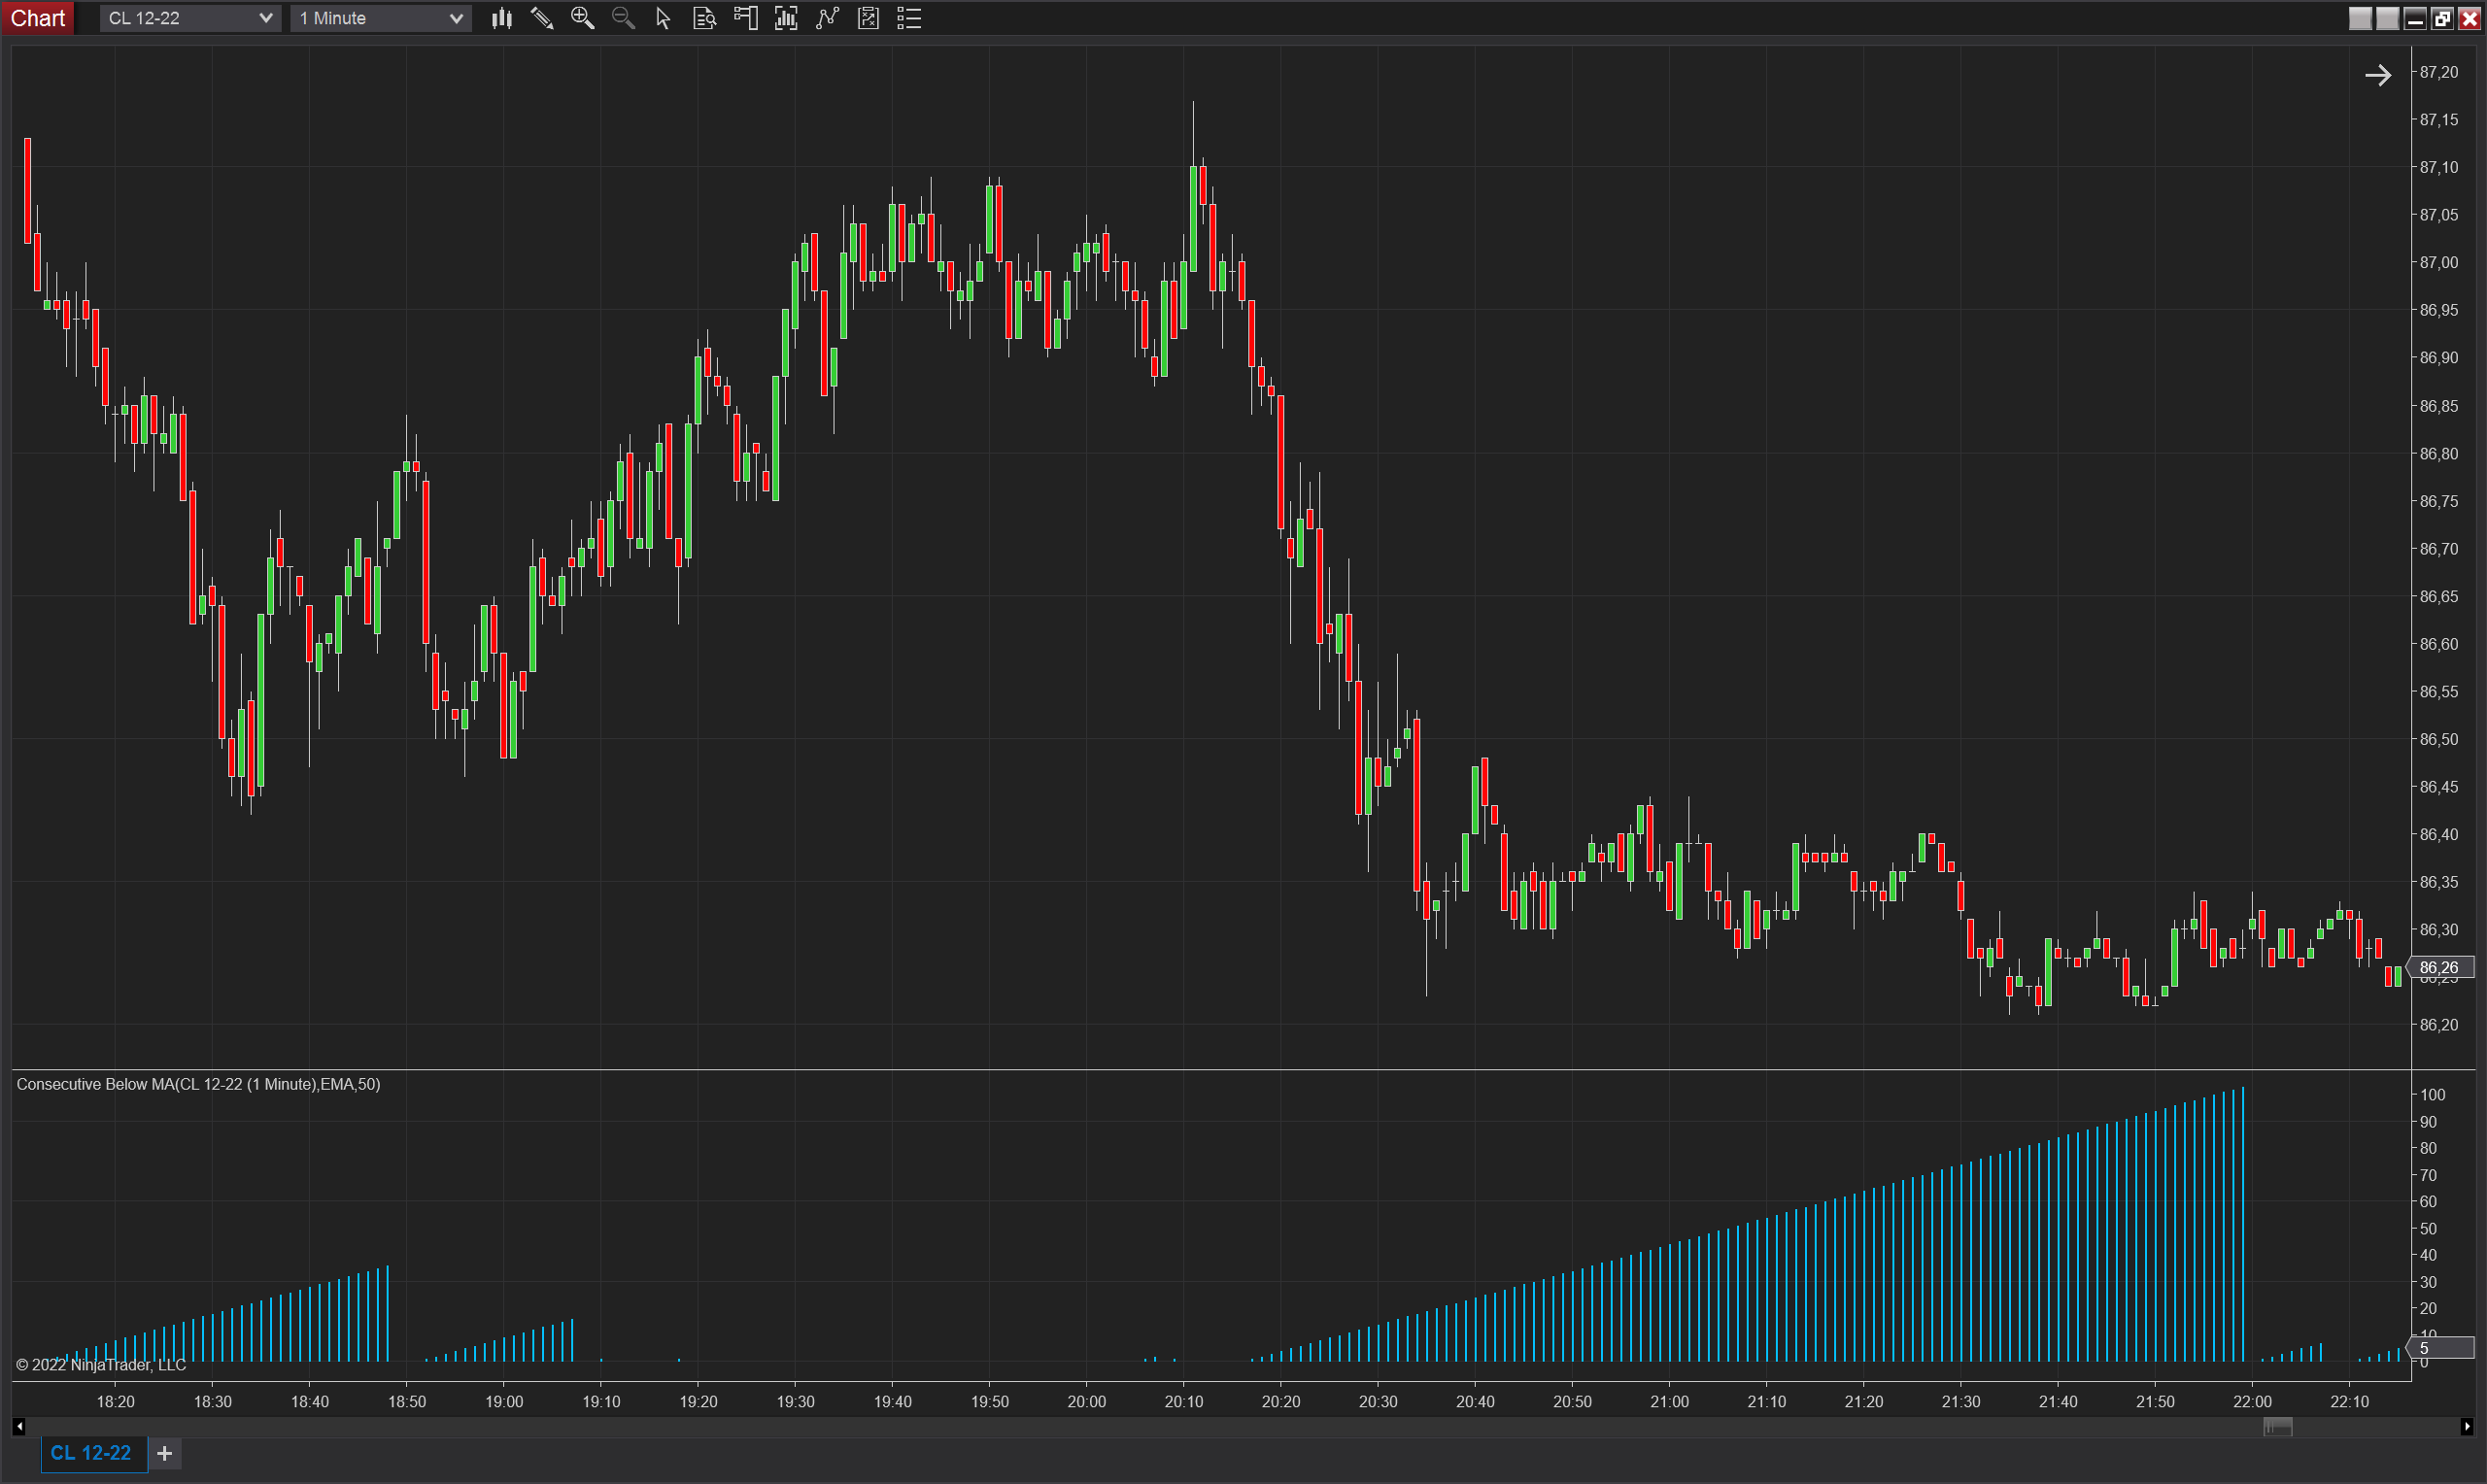Click the first gray link button top right
The width and height of the screenshot is (2487, 1484).
tap(2360, 18)
